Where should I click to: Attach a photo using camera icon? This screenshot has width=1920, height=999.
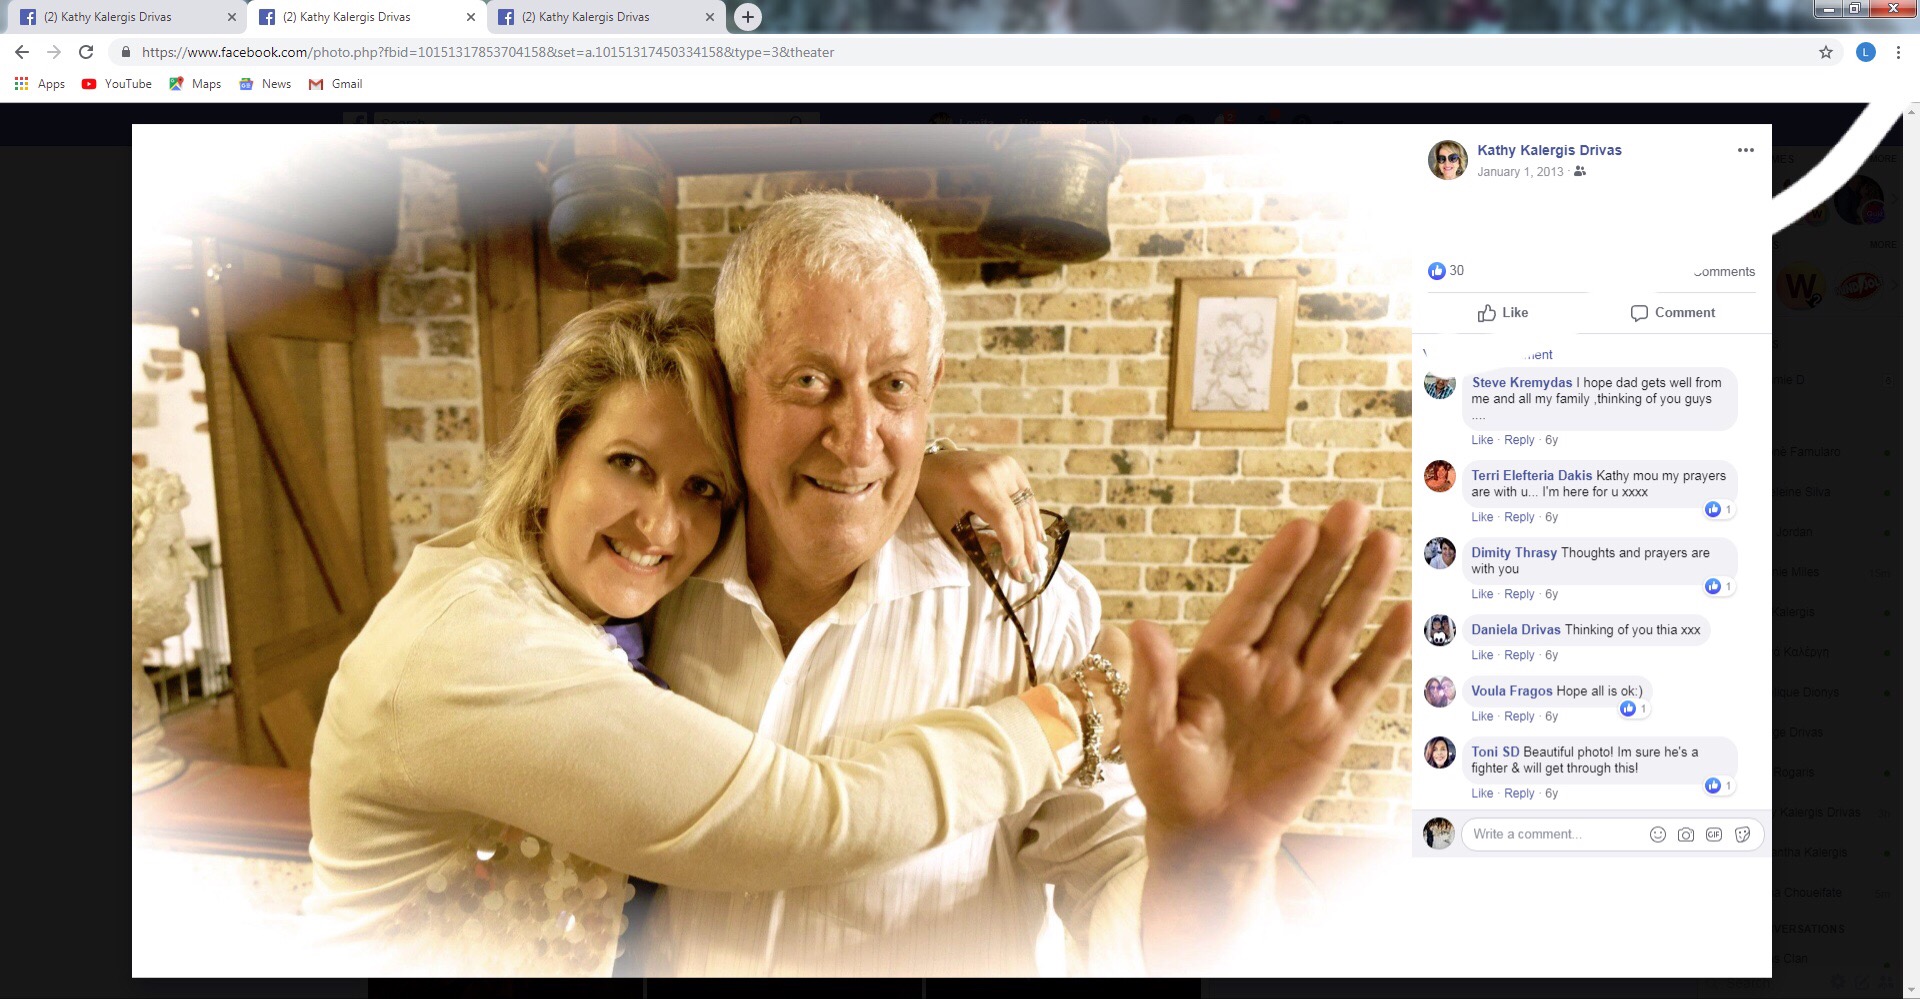click(1685, 835)
